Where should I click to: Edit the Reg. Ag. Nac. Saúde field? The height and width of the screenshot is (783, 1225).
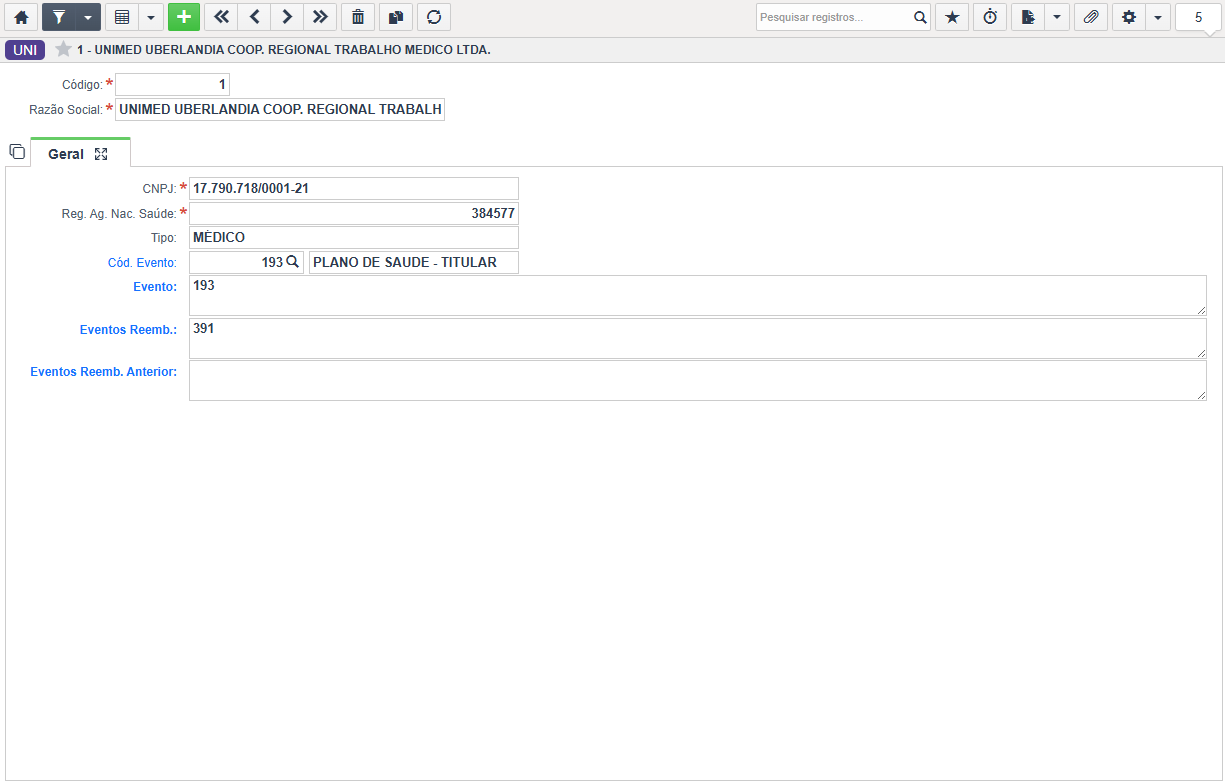(354, 213)
